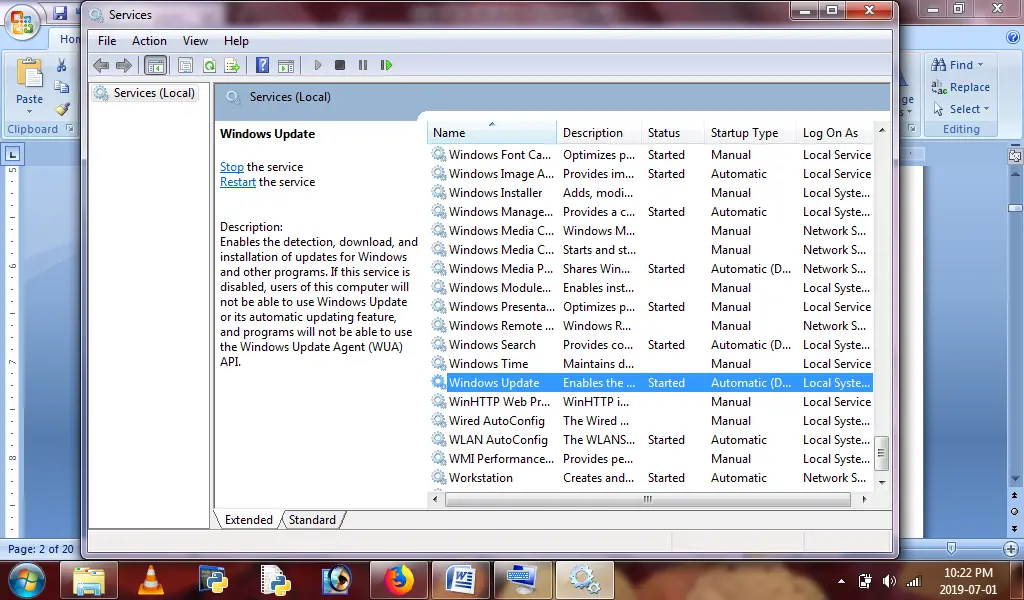Image resolution: width=1024 pixels, height=600 pixels.
Task: Switch to the Extended tab
Action: 249,520
